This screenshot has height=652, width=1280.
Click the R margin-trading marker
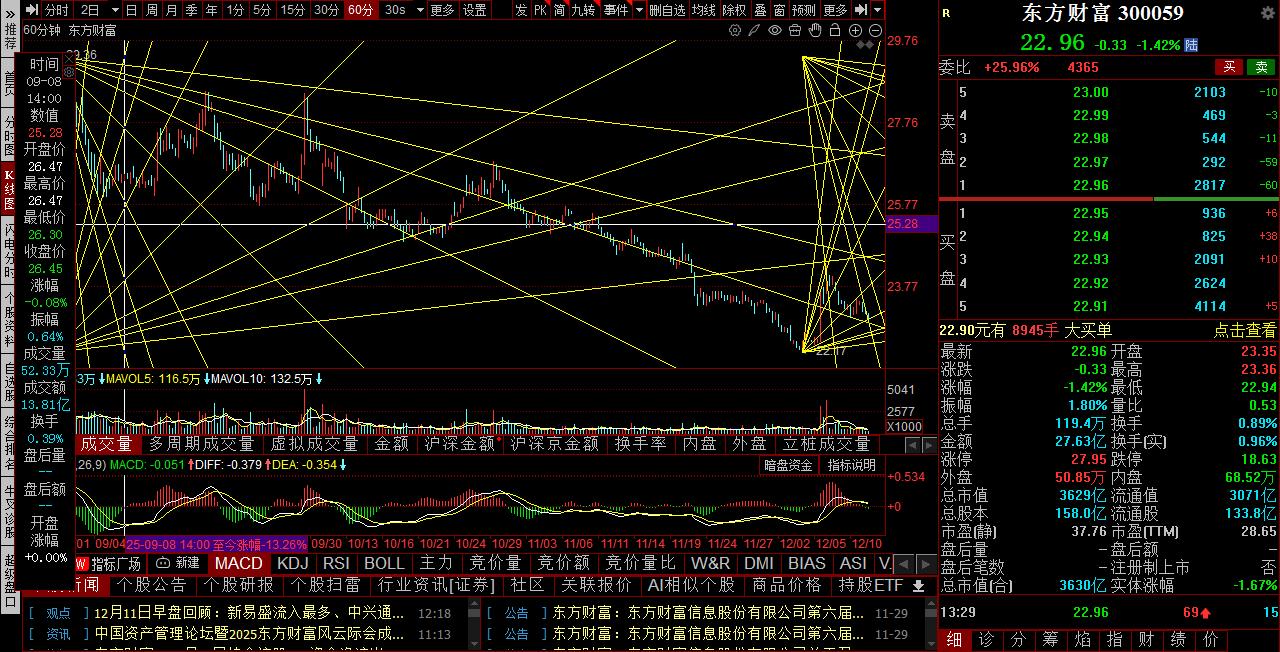[947, 13]
